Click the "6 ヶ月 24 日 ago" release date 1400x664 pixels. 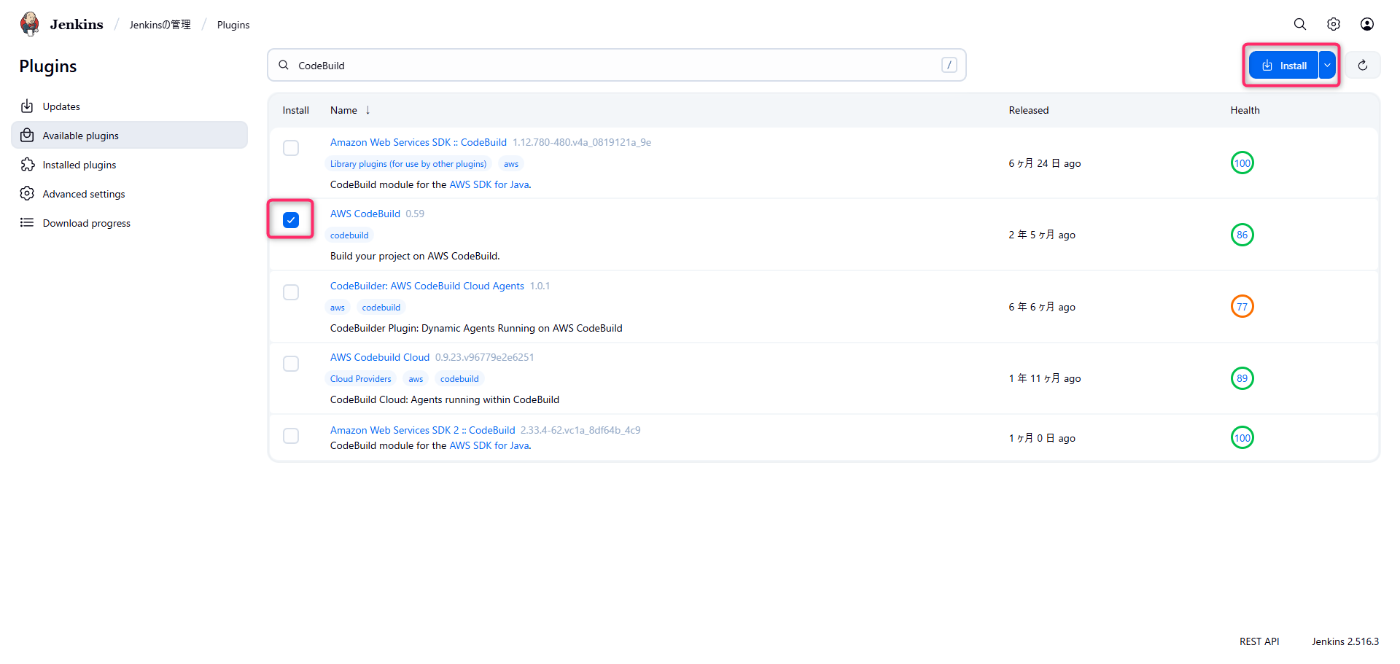point(1045,163)
